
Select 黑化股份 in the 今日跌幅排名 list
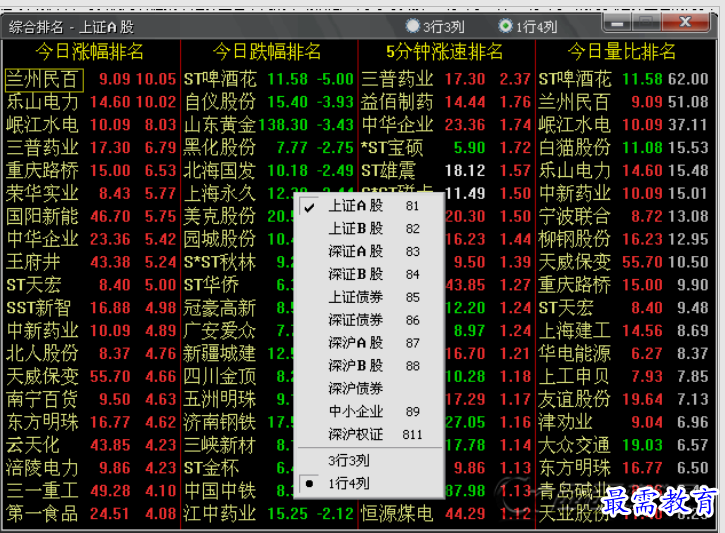pos(220,148)
